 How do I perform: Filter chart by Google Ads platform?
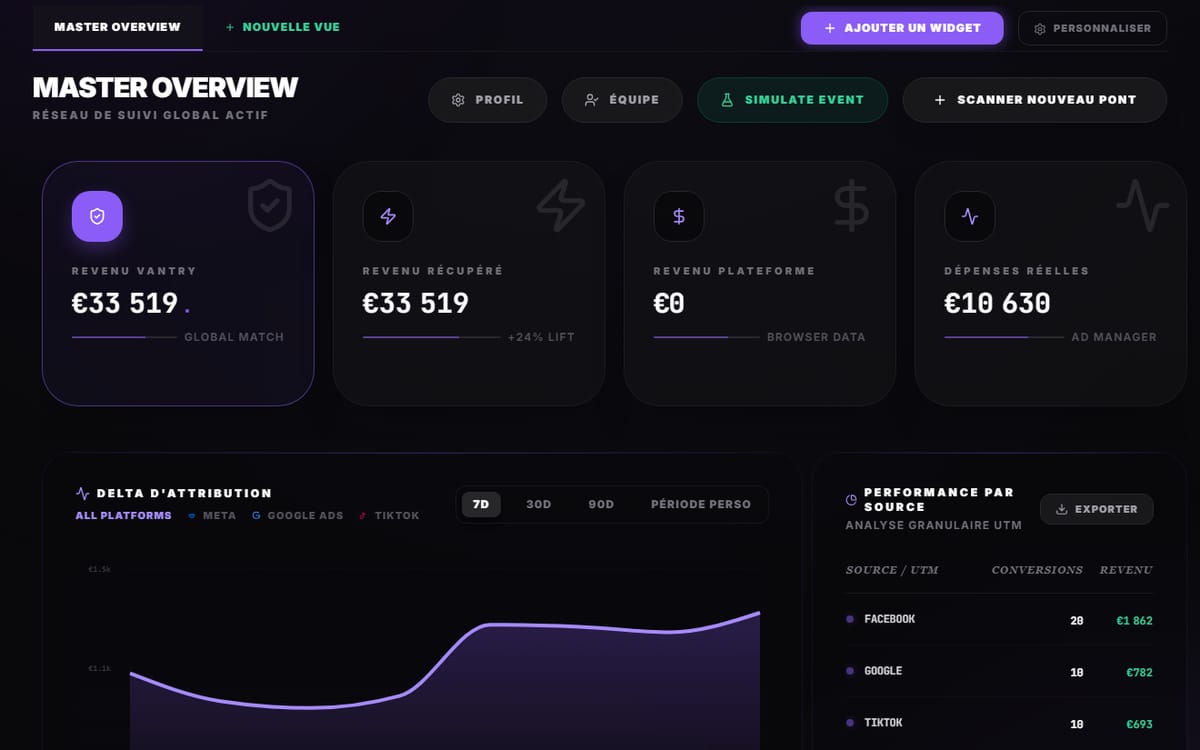click(298, 516)
